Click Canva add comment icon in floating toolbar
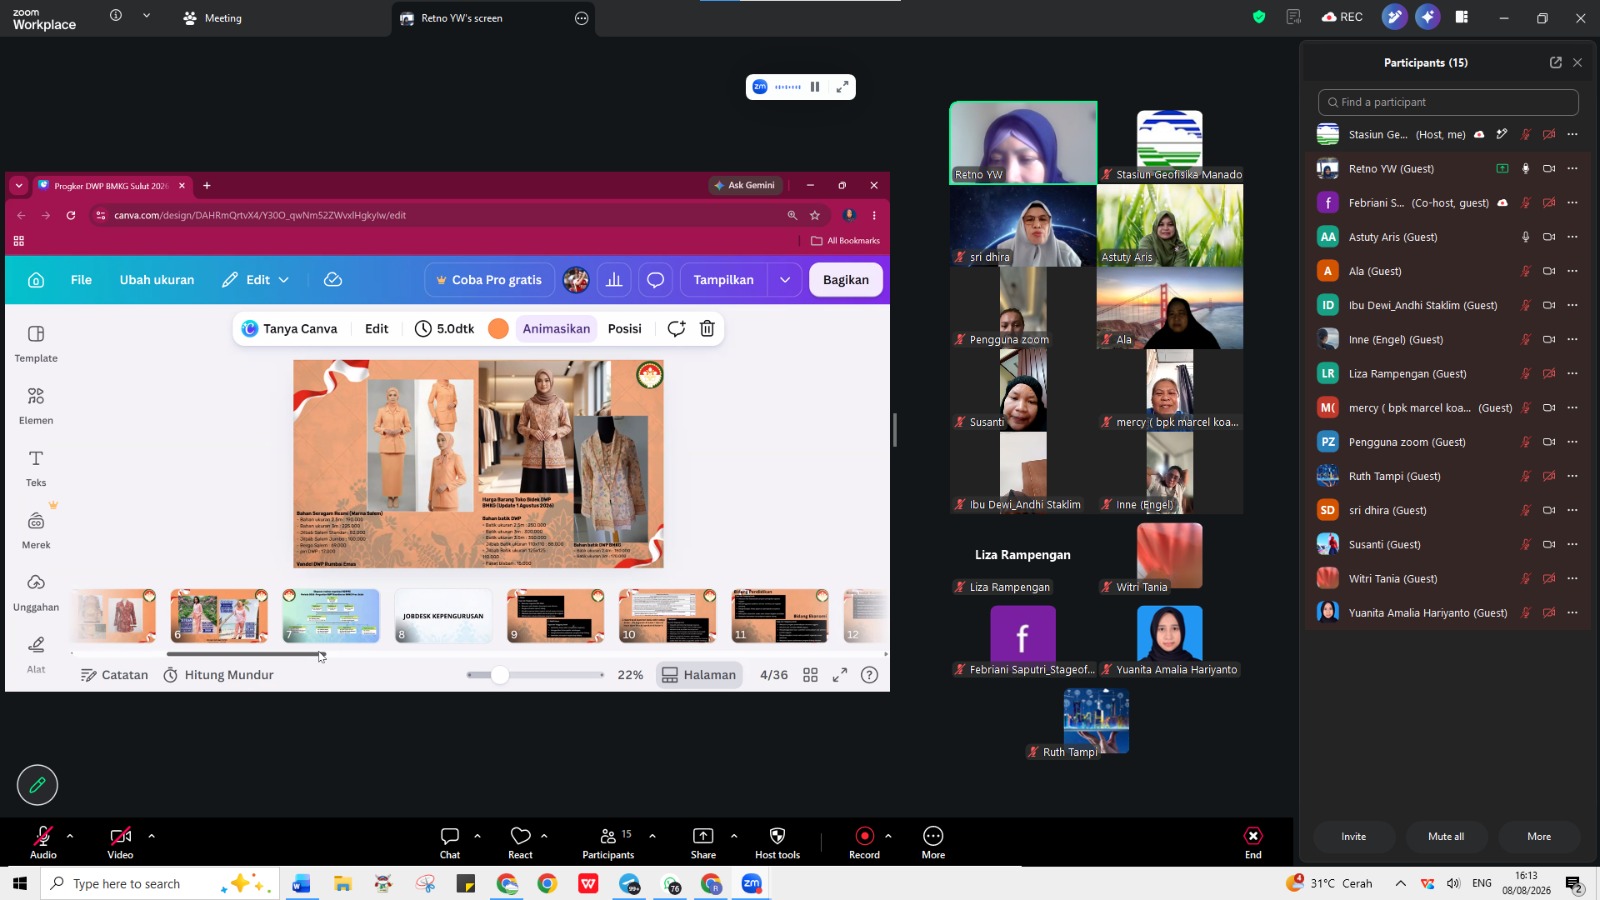 (x=676, y=329)
